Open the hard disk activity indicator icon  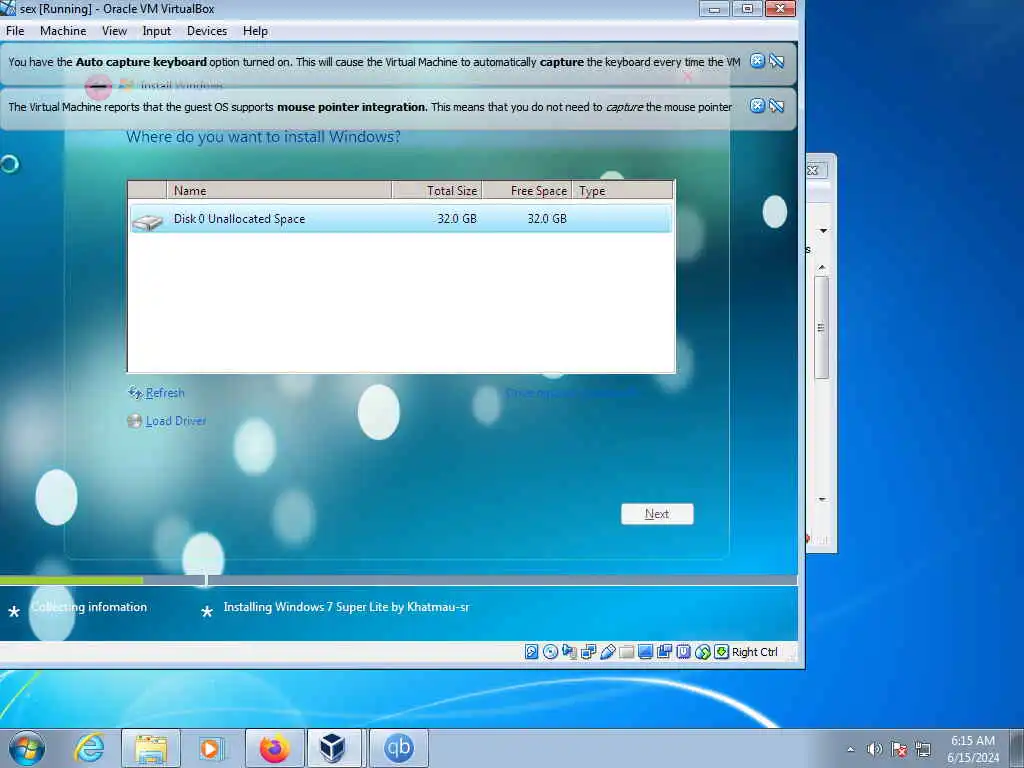(x=532, y=652)
